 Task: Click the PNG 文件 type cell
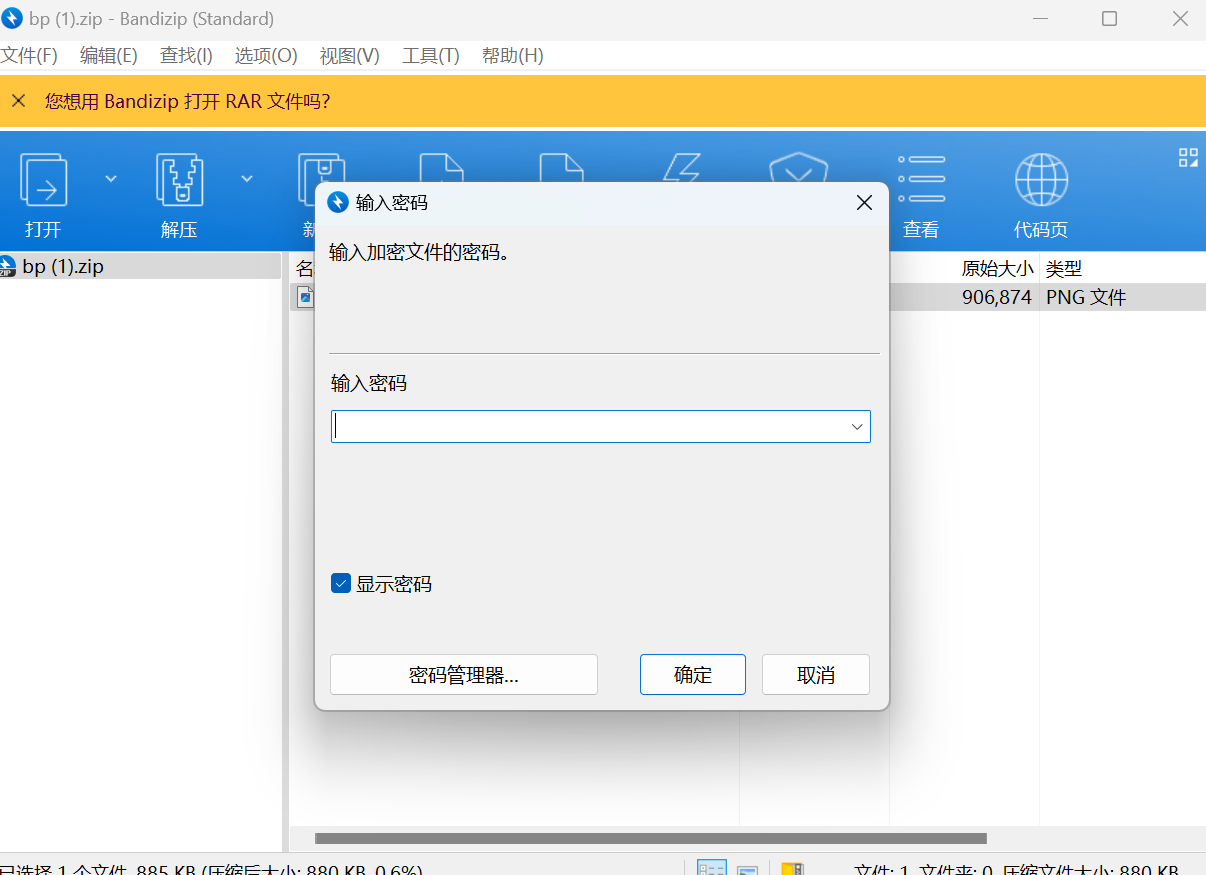pos(1086,297)
